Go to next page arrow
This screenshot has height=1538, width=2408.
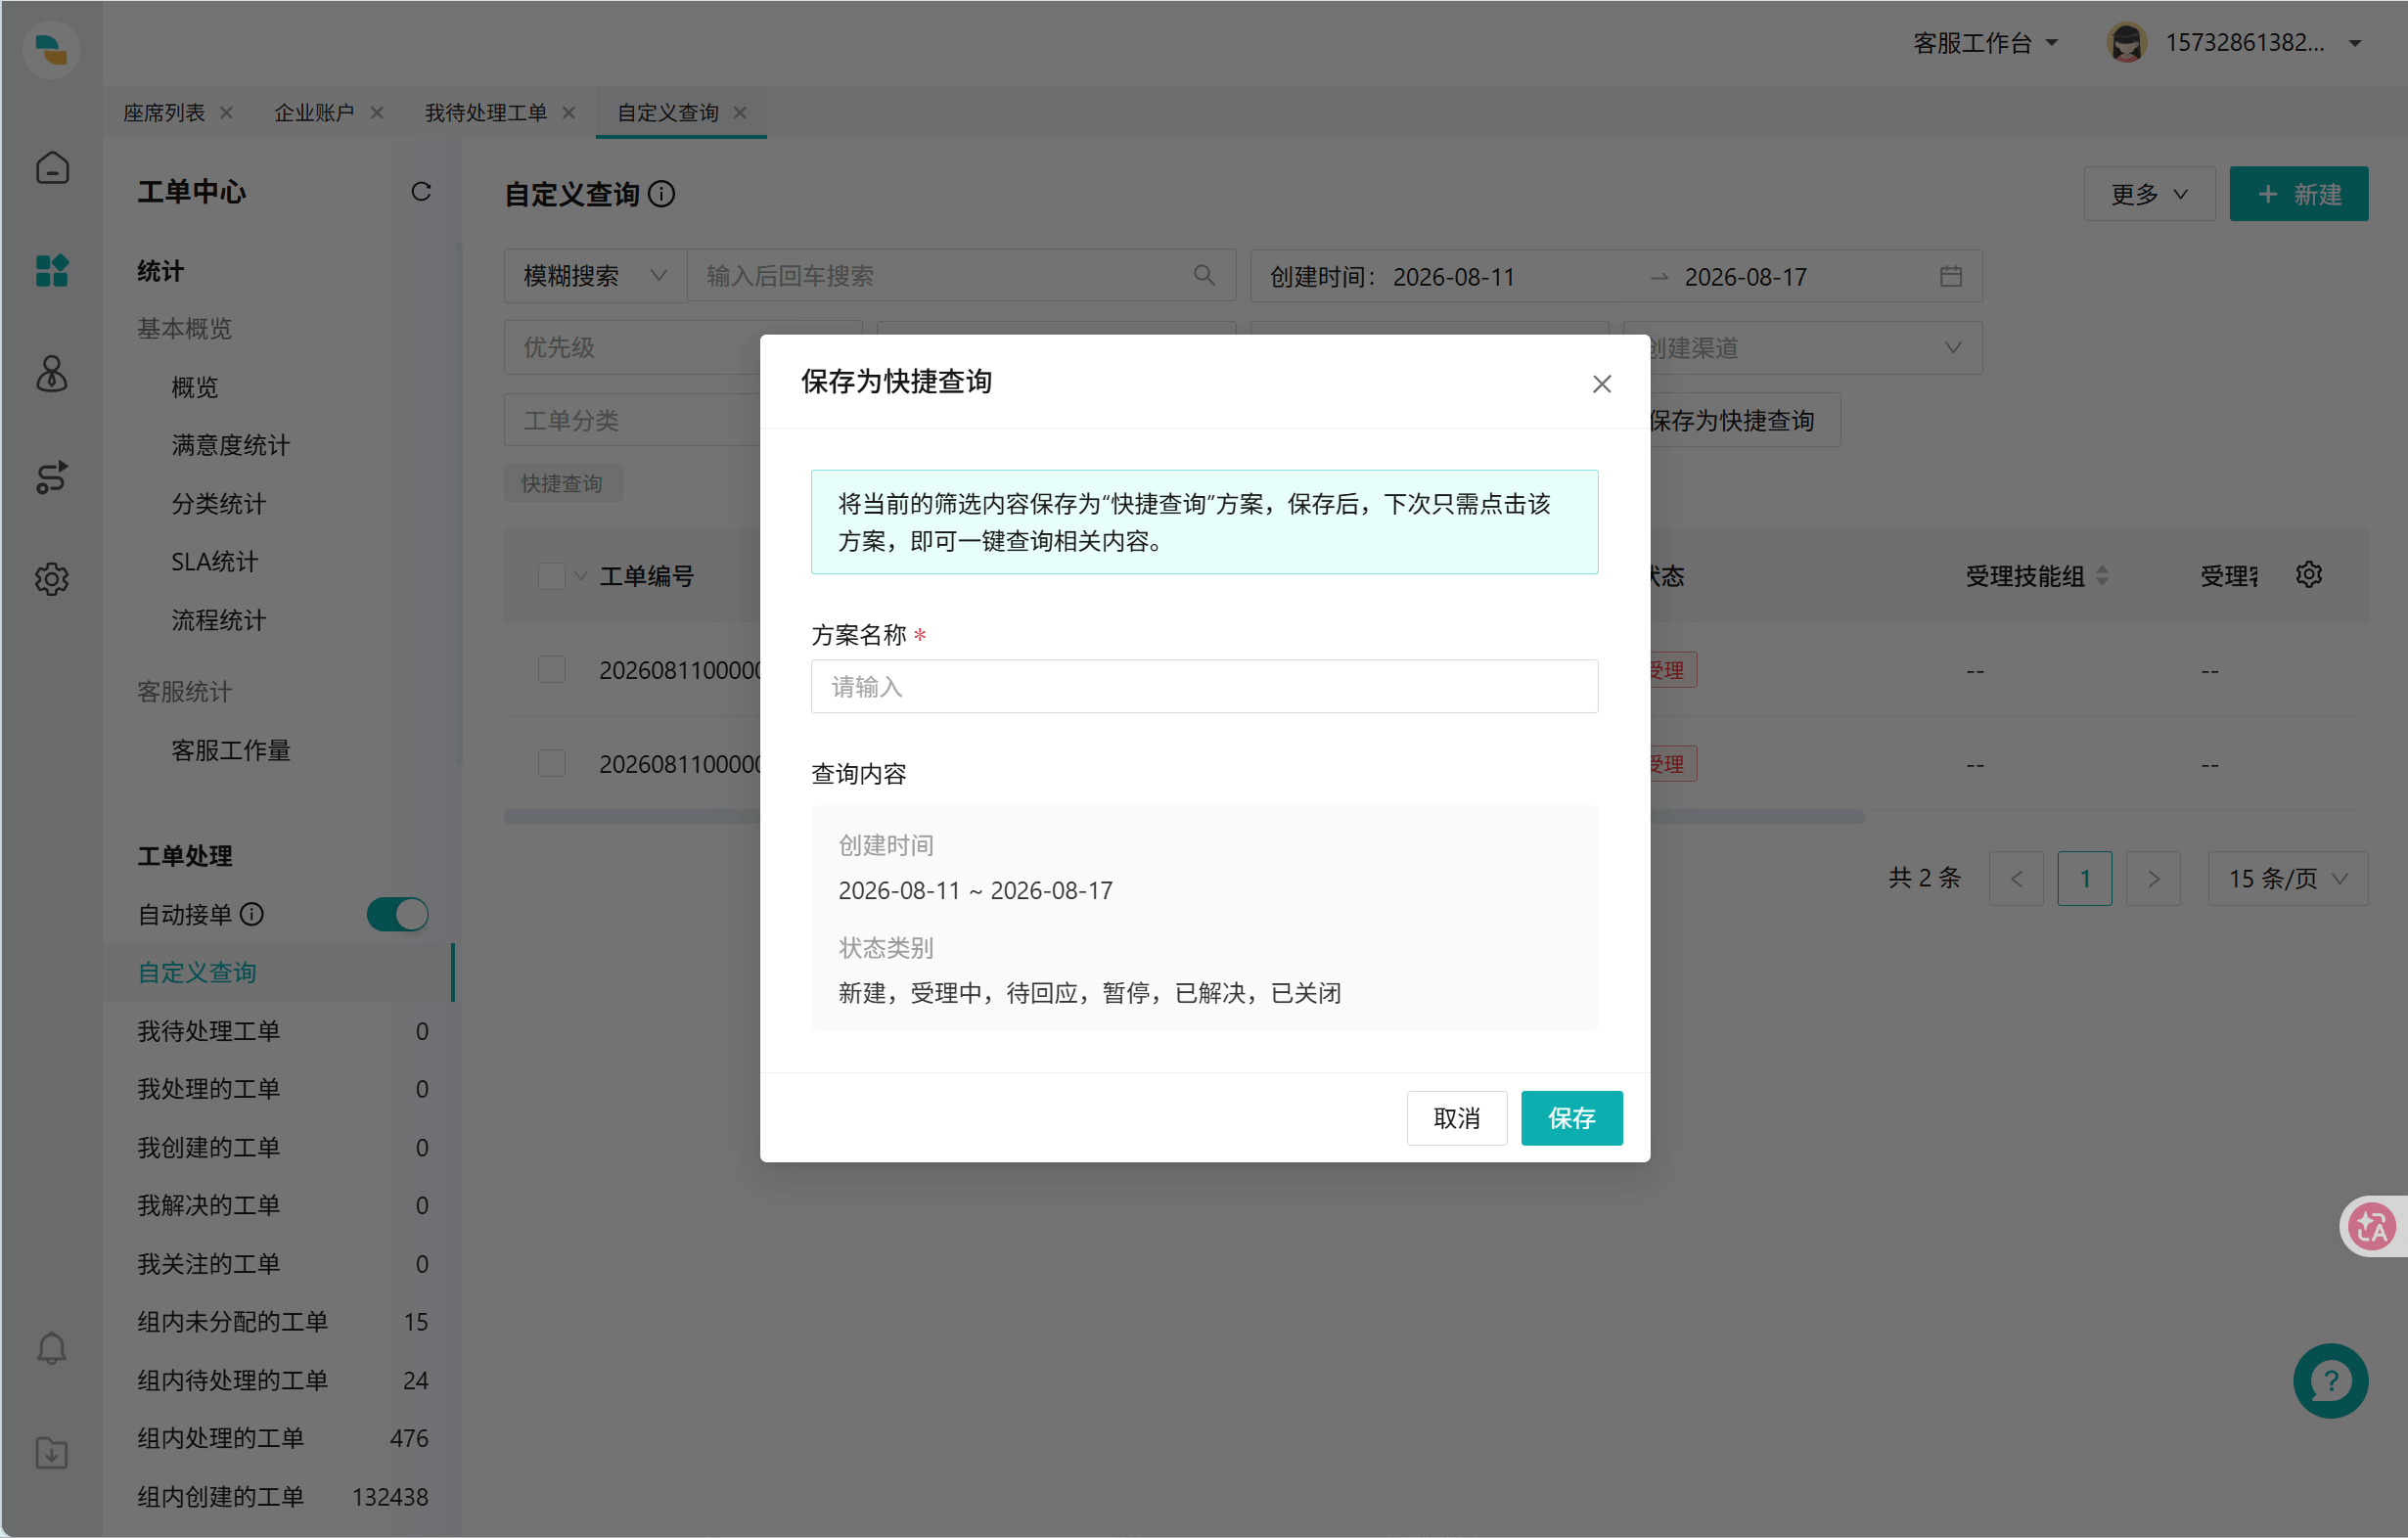click(2153, 878)
